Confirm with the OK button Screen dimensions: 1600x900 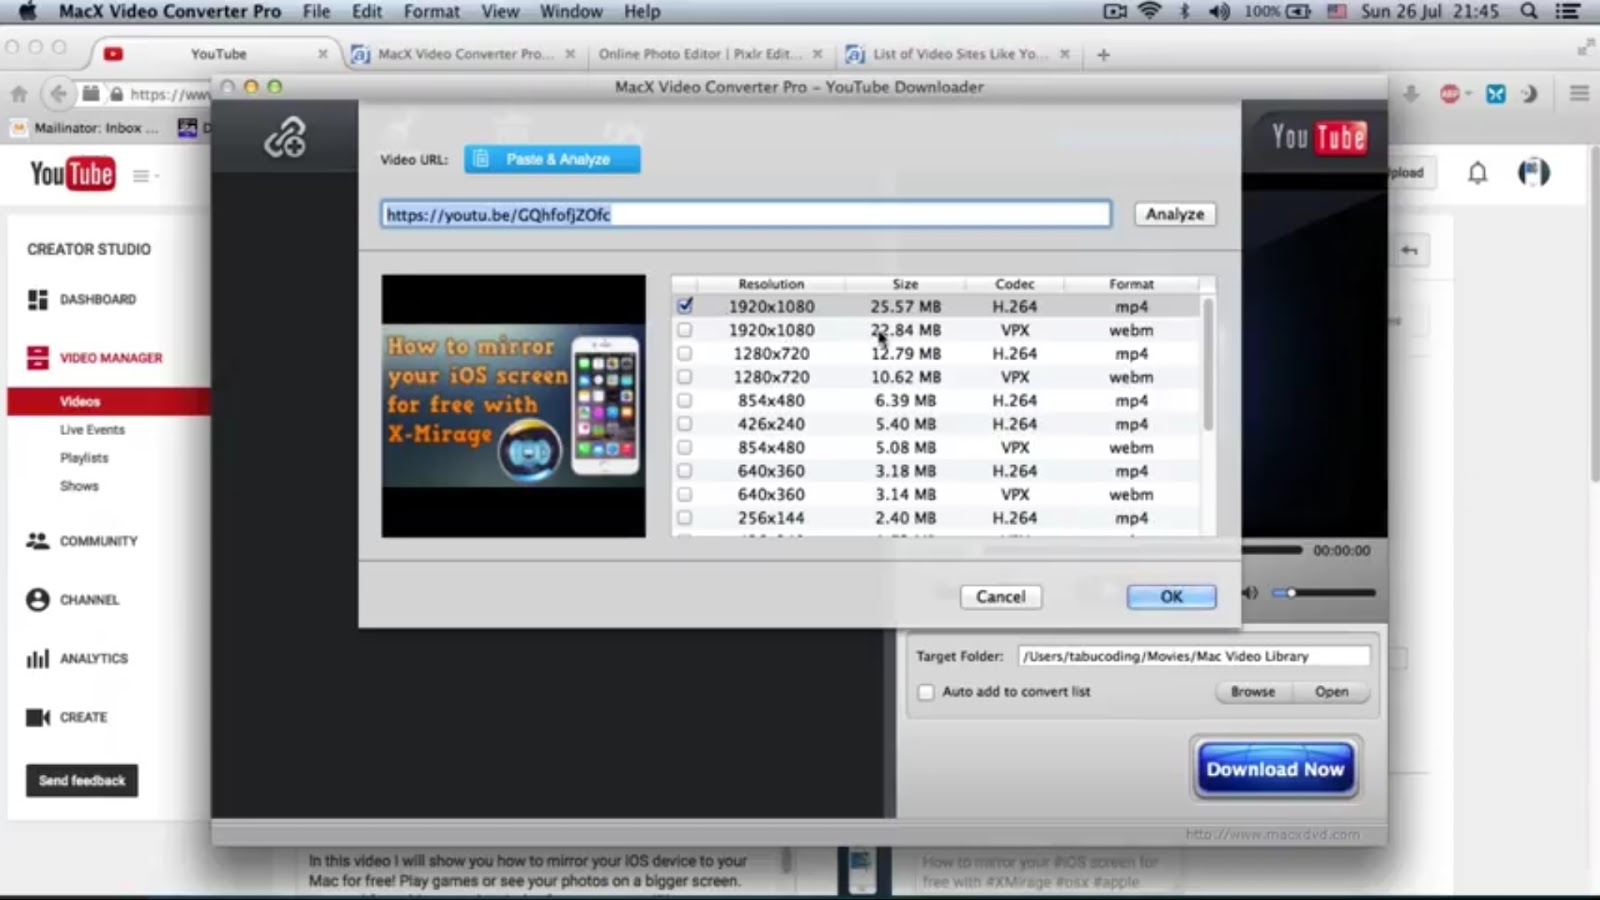point(1171,597)
